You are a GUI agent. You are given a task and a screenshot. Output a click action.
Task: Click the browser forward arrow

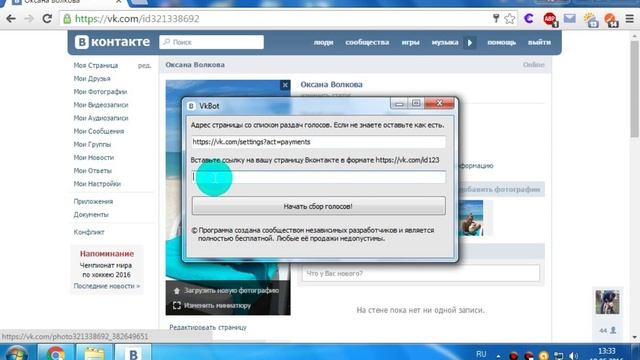pyautogui.click(x=29, y=19)
